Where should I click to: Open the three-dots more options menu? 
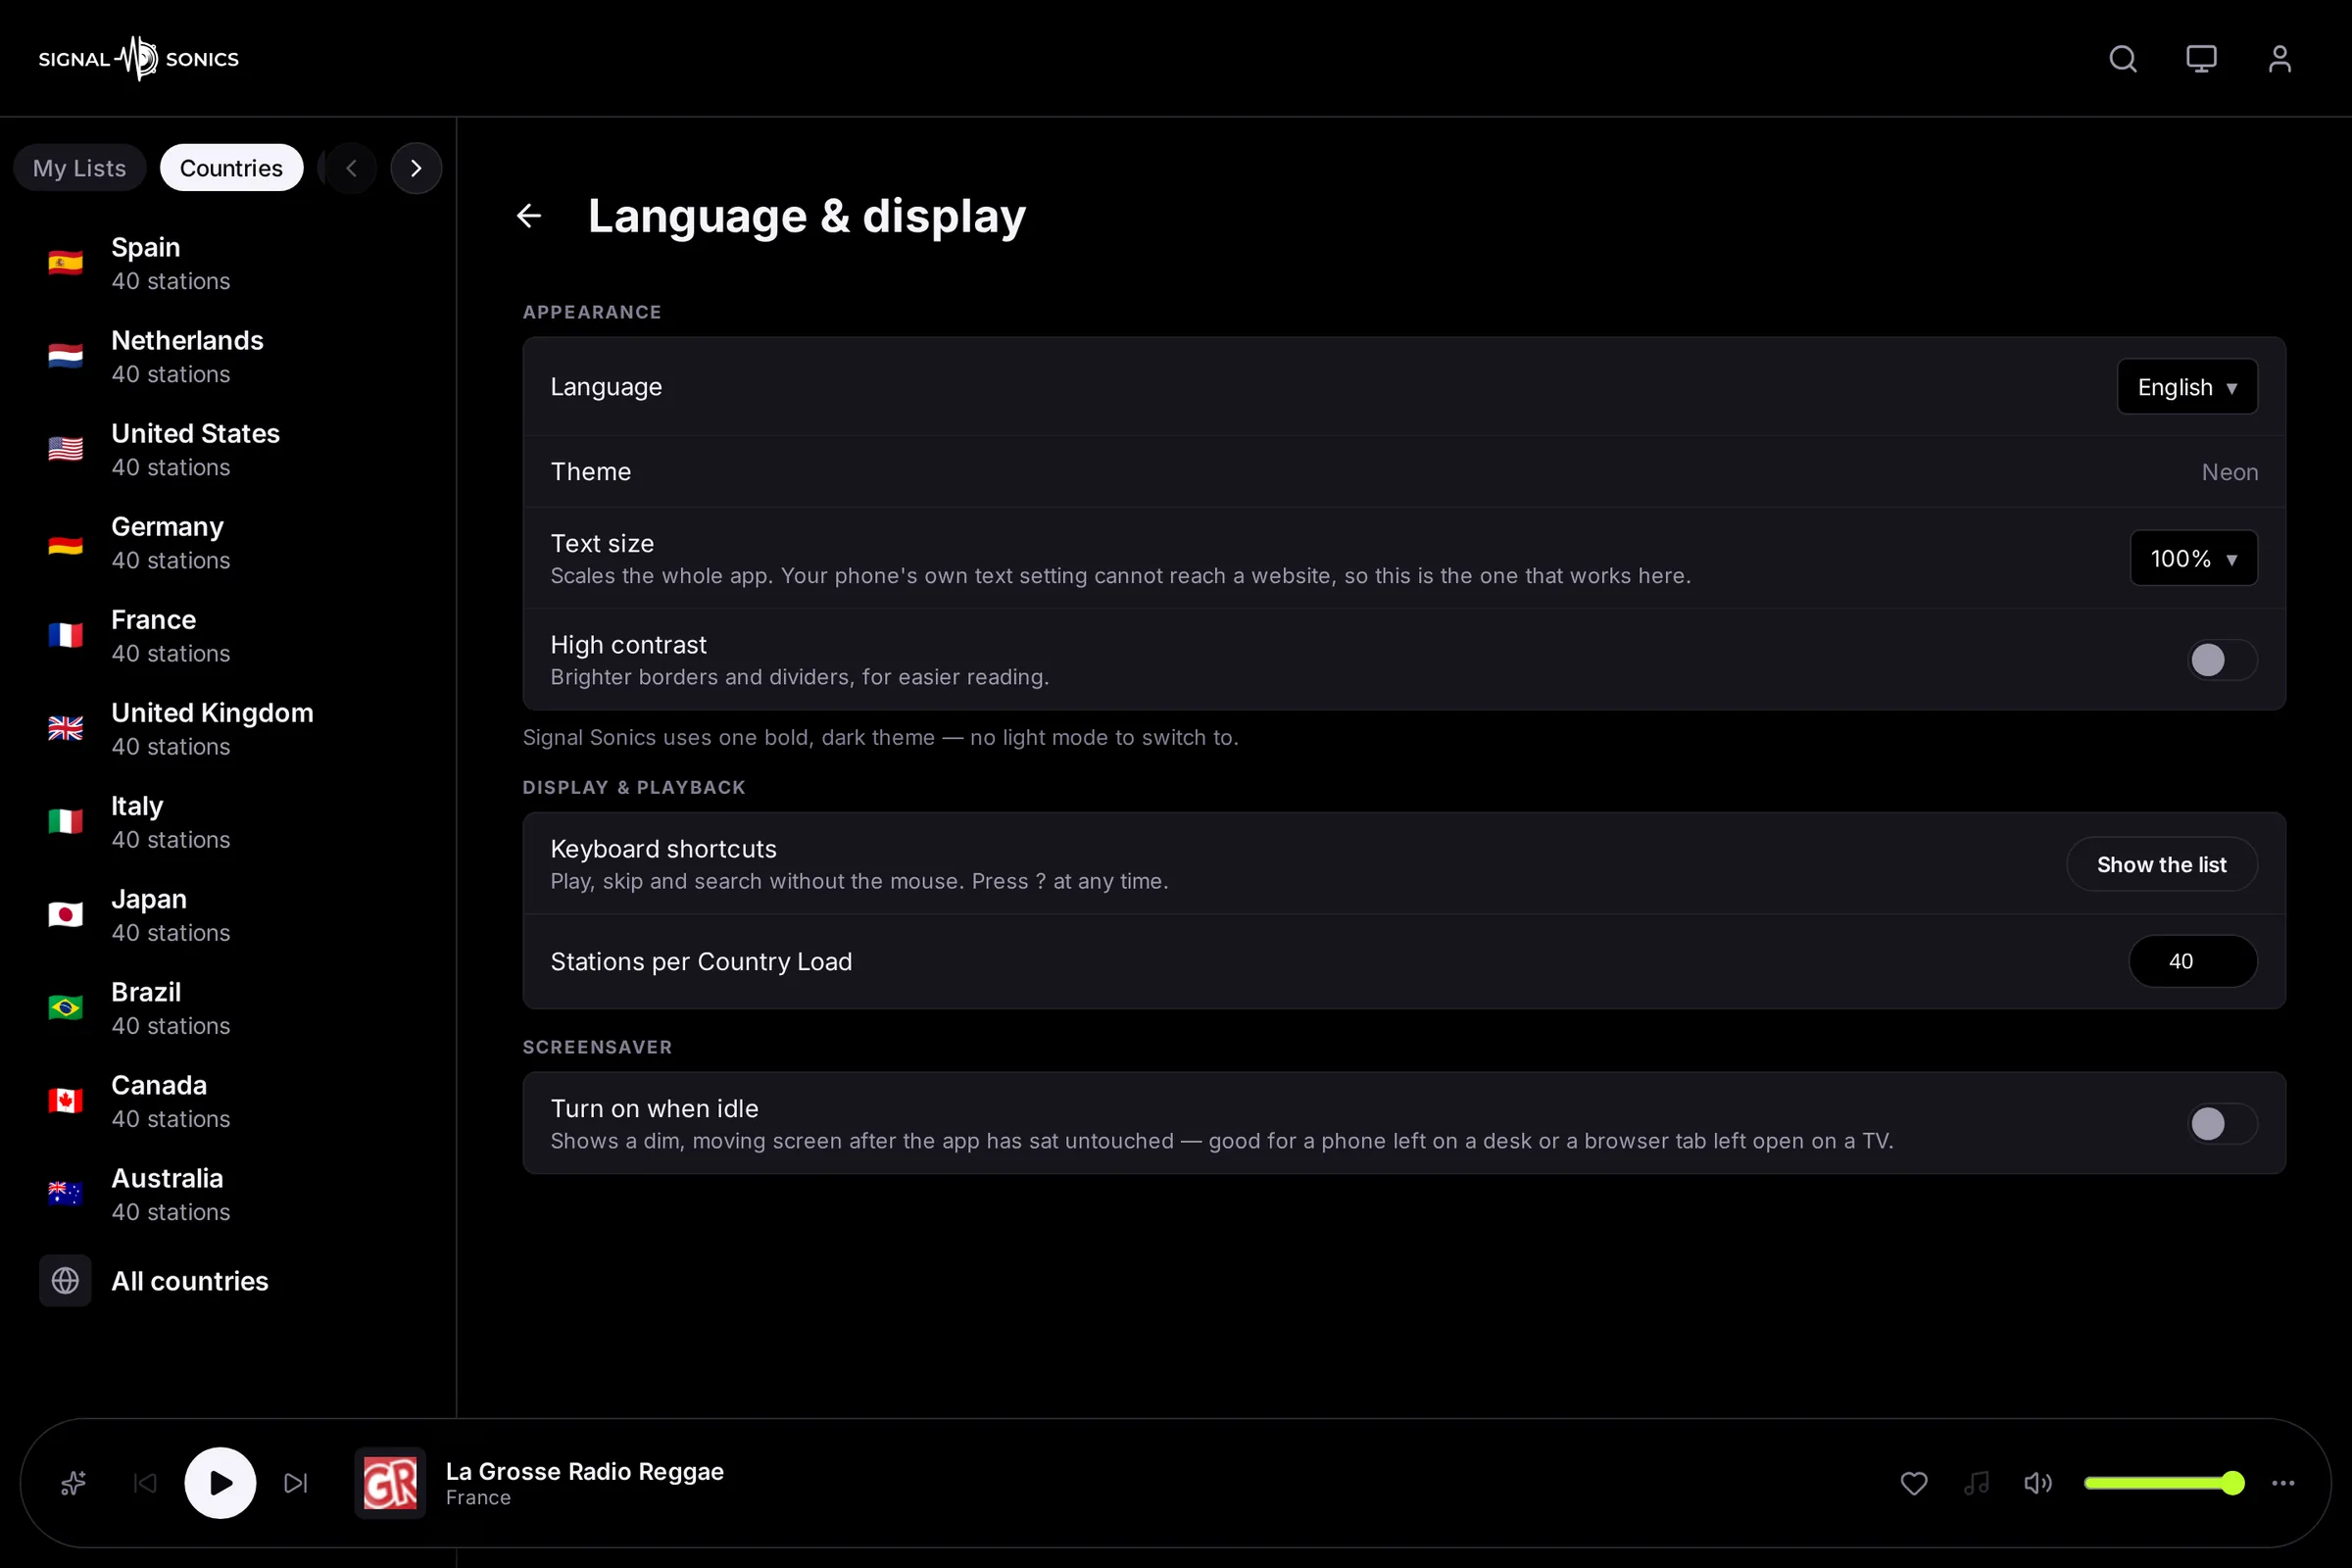click(x=2283, y=1483)
